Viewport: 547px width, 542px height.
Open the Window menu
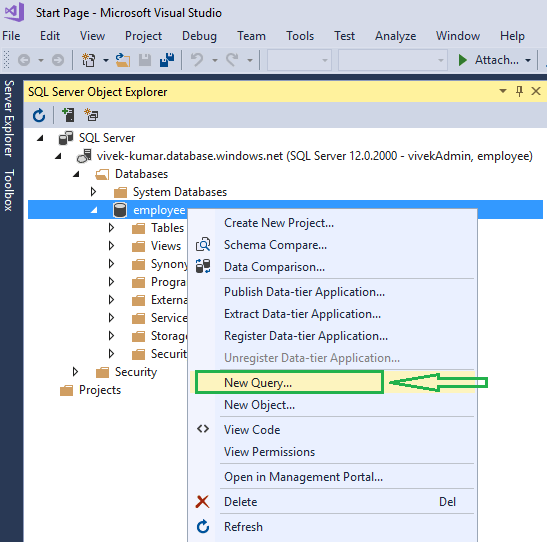(458, 36)
